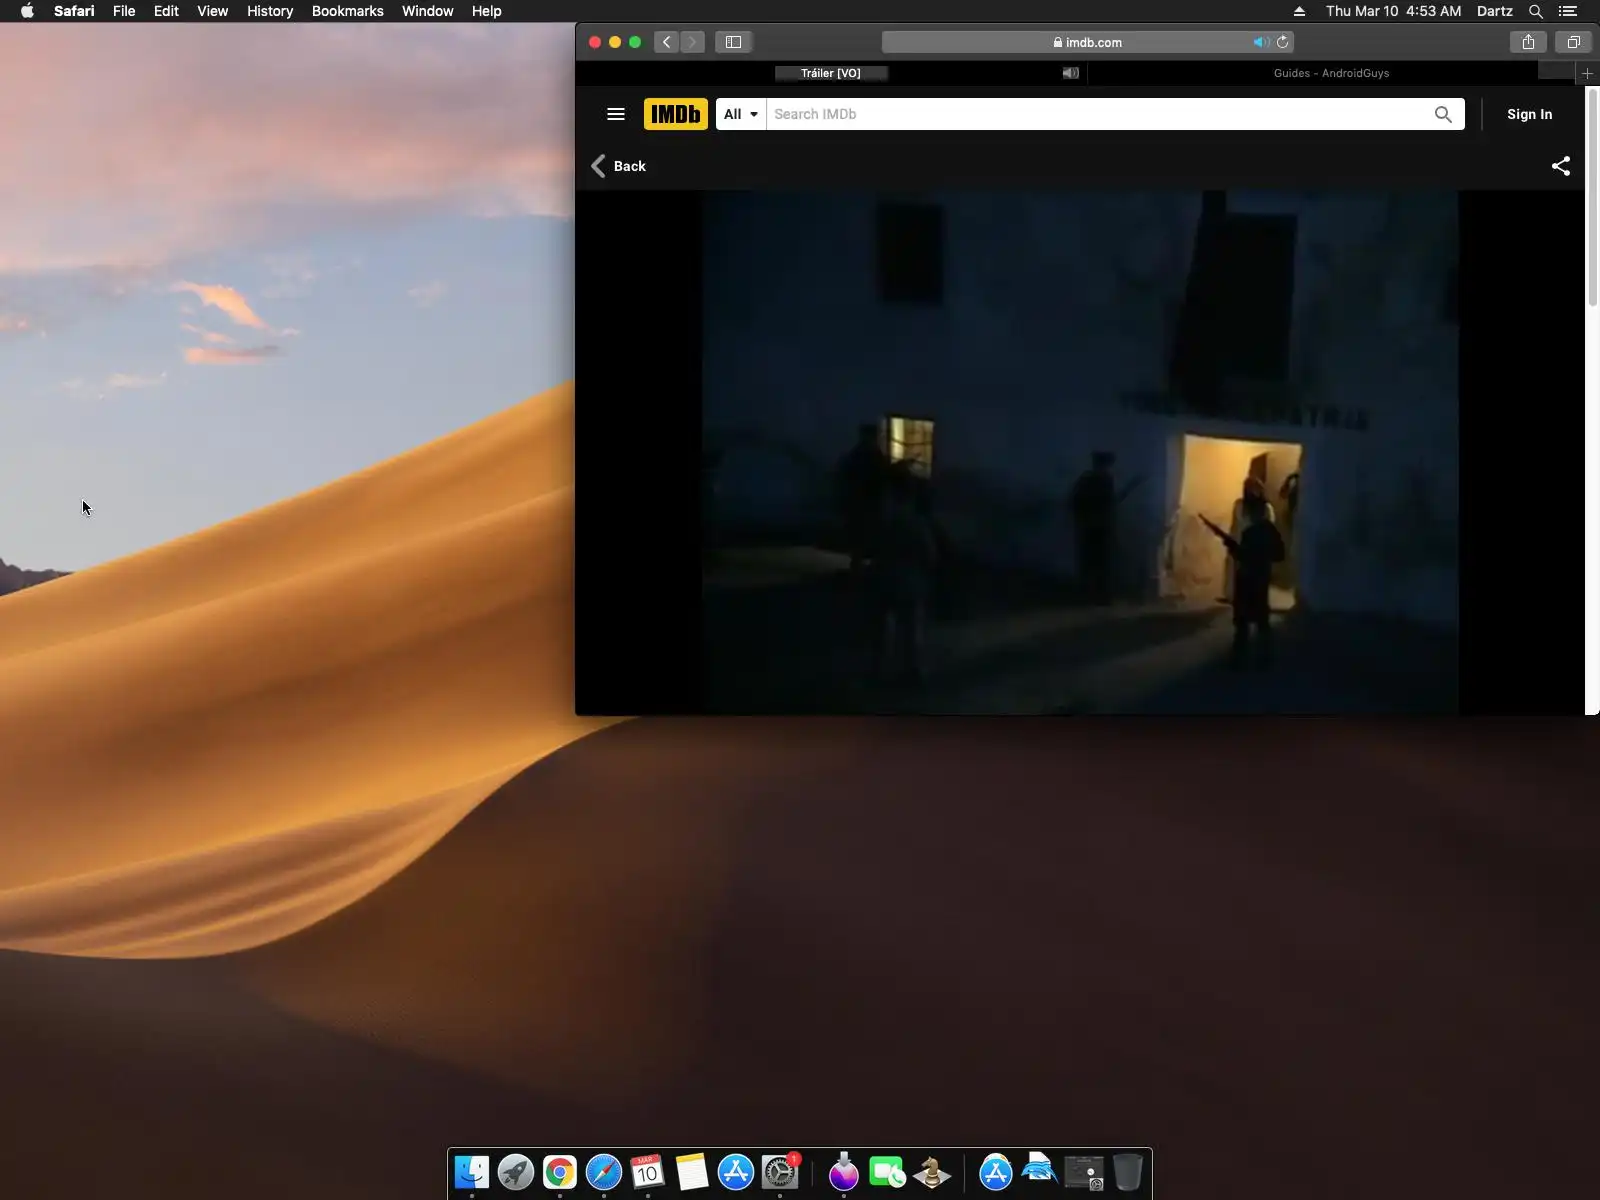Go to the IMDb logo home link

(676, 114)
